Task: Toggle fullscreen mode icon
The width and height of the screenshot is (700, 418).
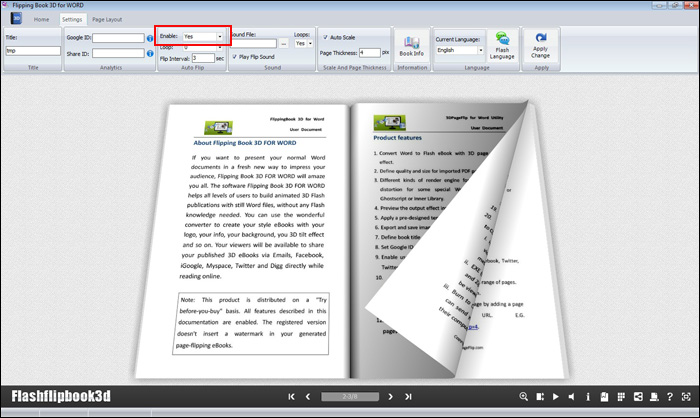Action: point(686,397)
